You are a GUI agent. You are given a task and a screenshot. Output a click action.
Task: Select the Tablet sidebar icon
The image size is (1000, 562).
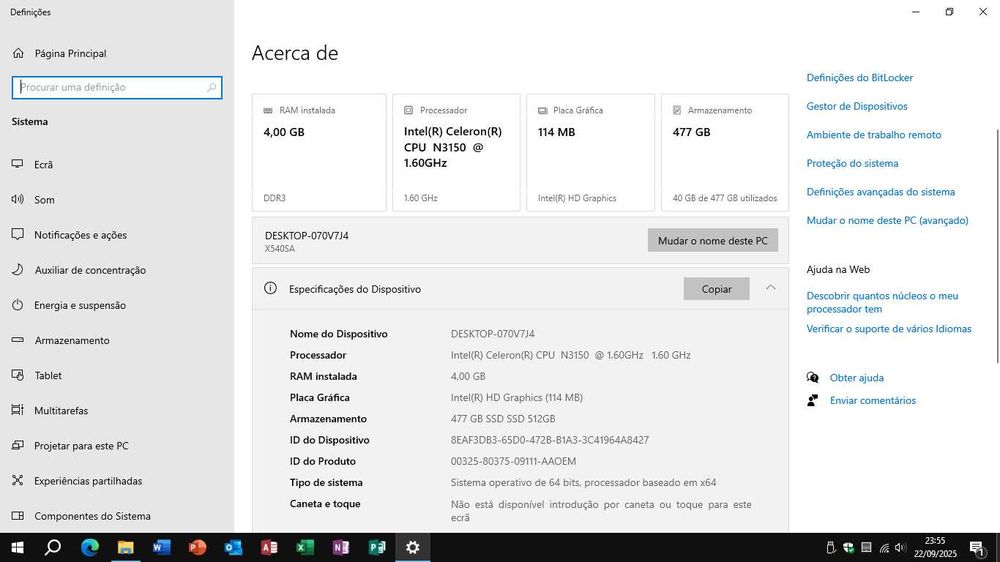[18, 375]
